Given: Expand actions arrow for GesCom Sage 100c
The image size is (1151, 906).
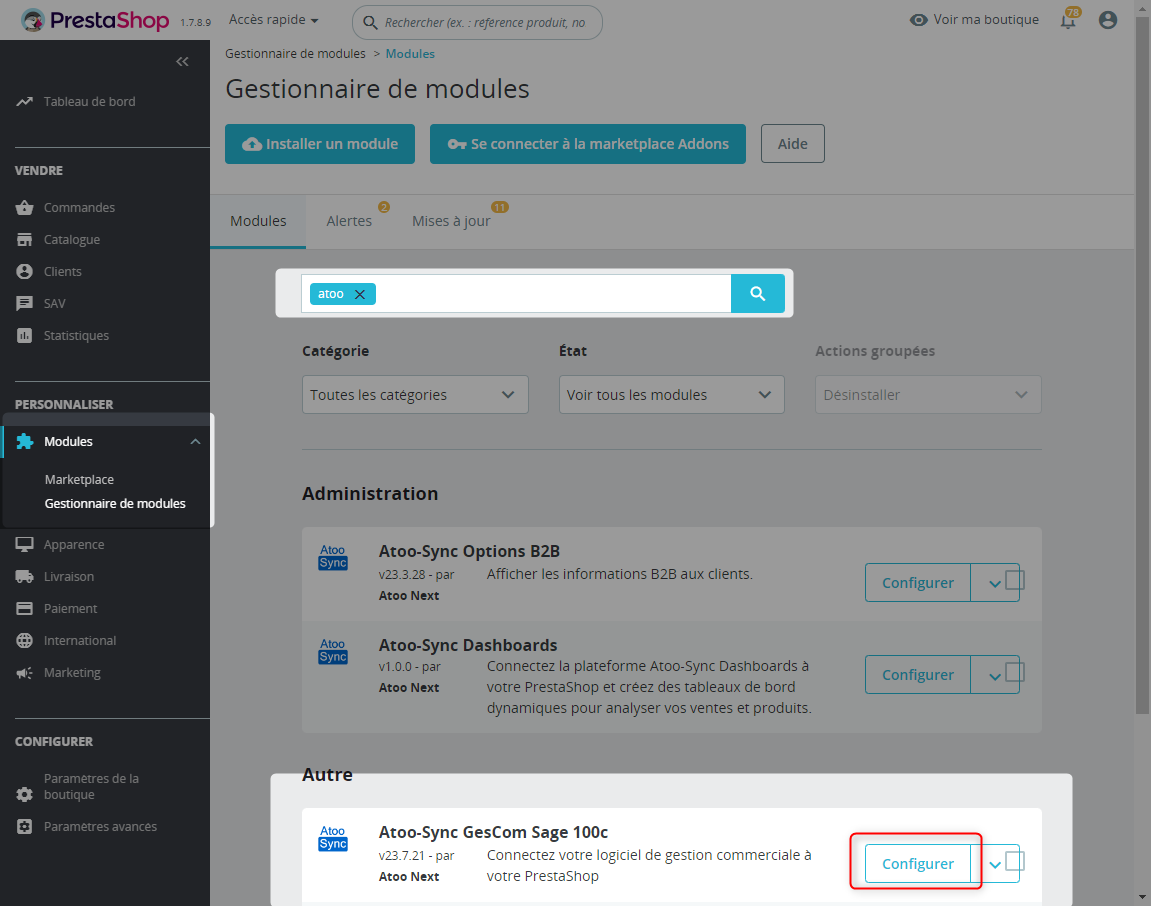Looking at the screenshot, I should tap(994, 864).
